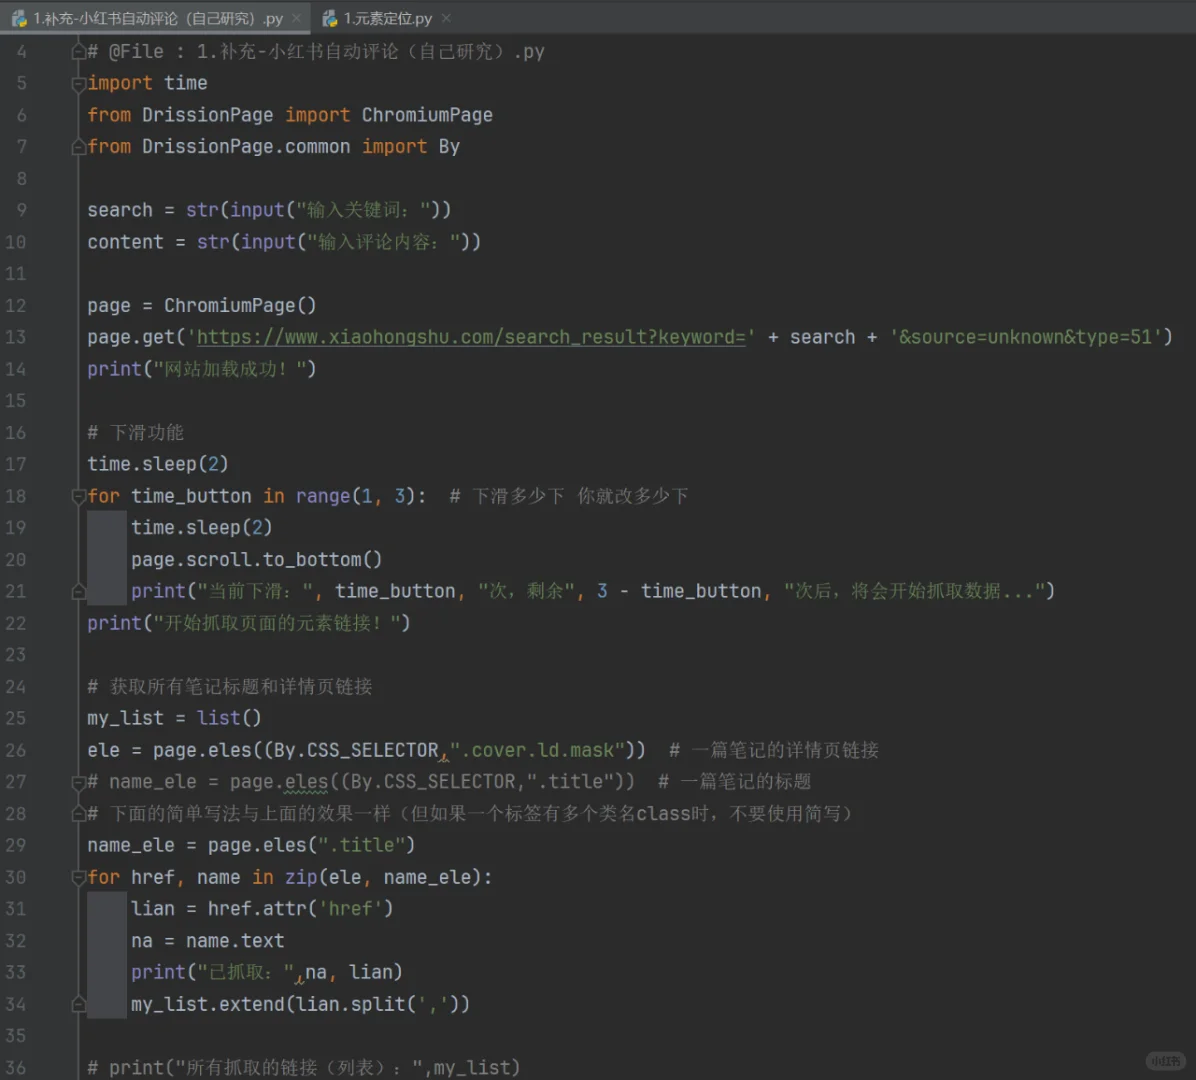The height and width of the screenshot is (1080, 1196).
Task: Click print("开始抓取页面的元素链接! ") line
Action: coord(249,624)
